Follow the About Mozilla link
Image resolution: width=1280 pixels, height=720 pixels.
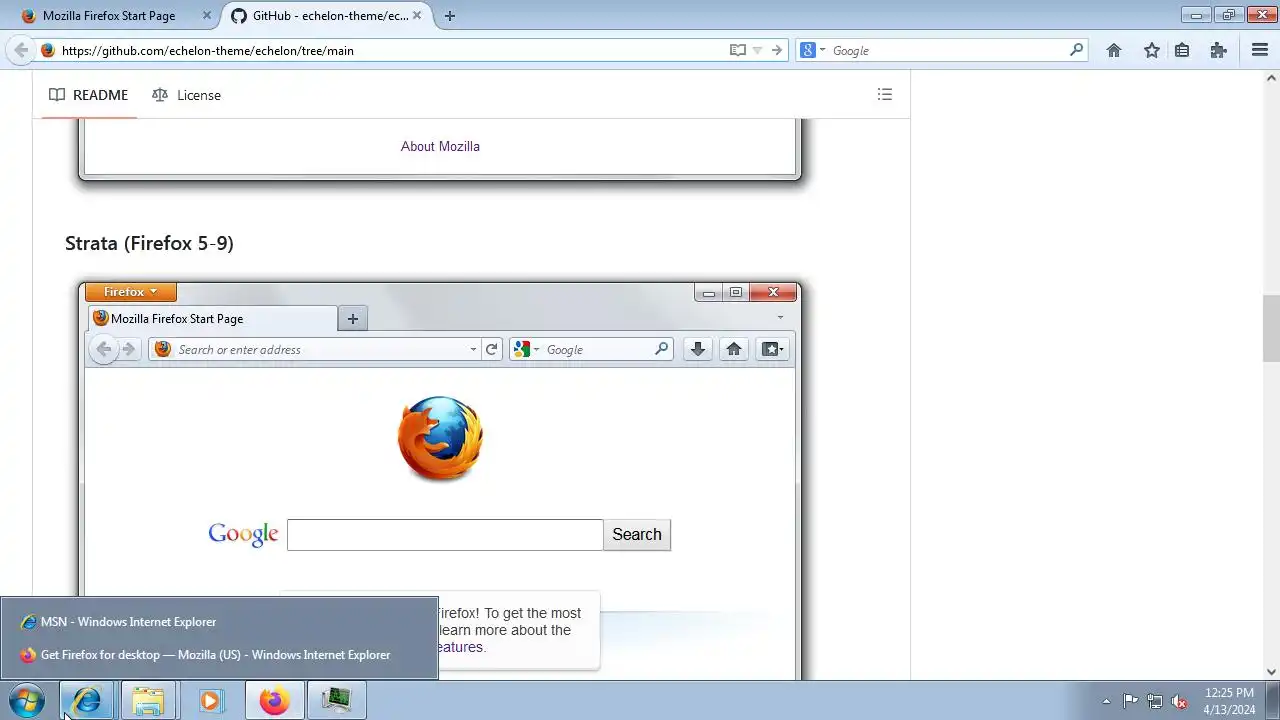(440, 146)
